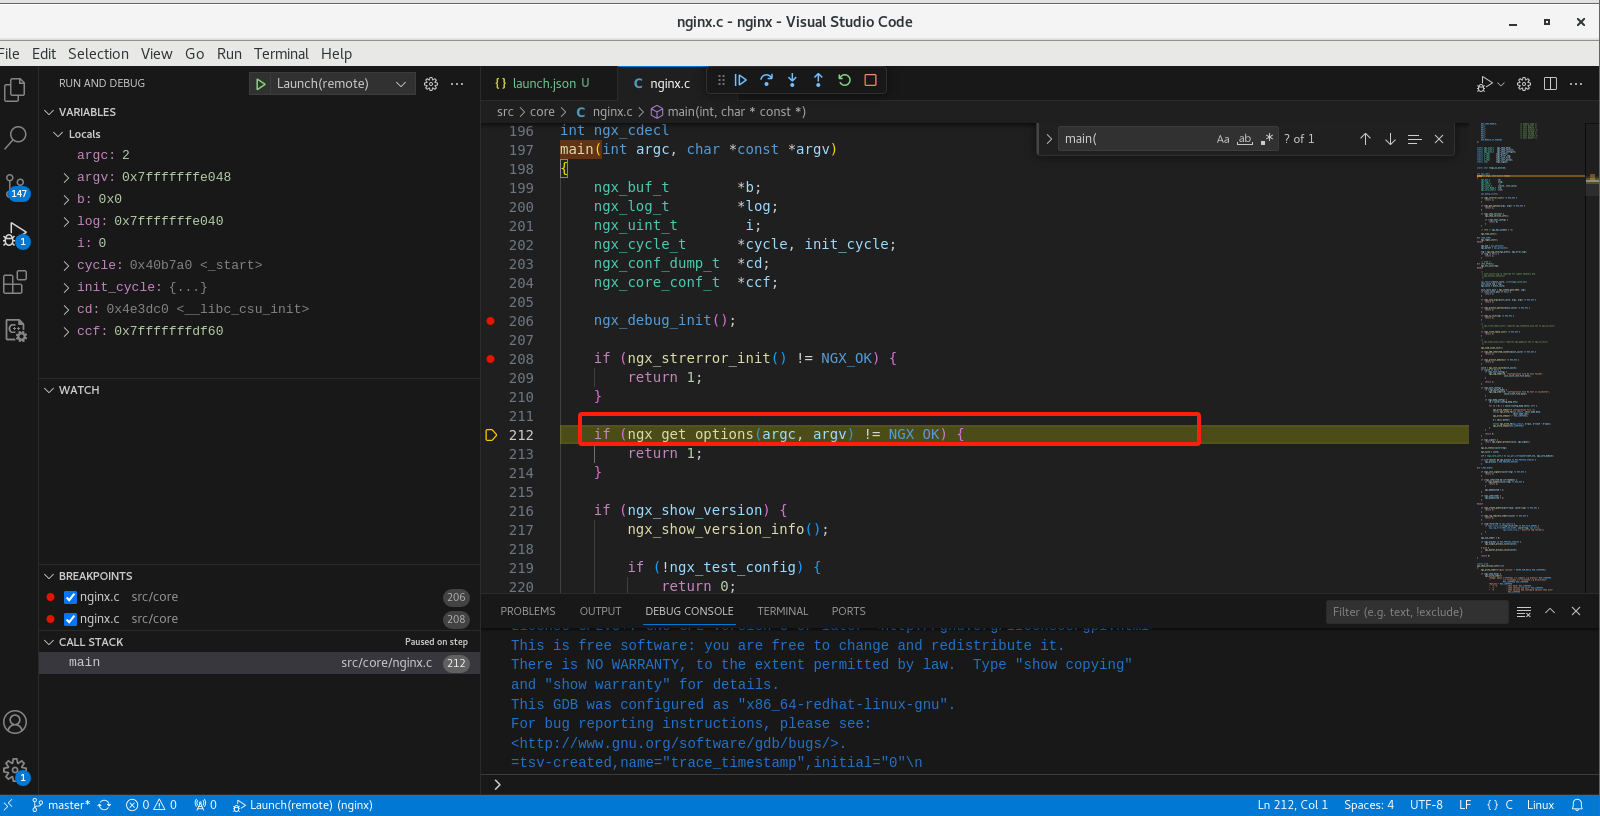
Task: Open the Extensions view icon
Action: pyautogui.click(x=15, y=283)
